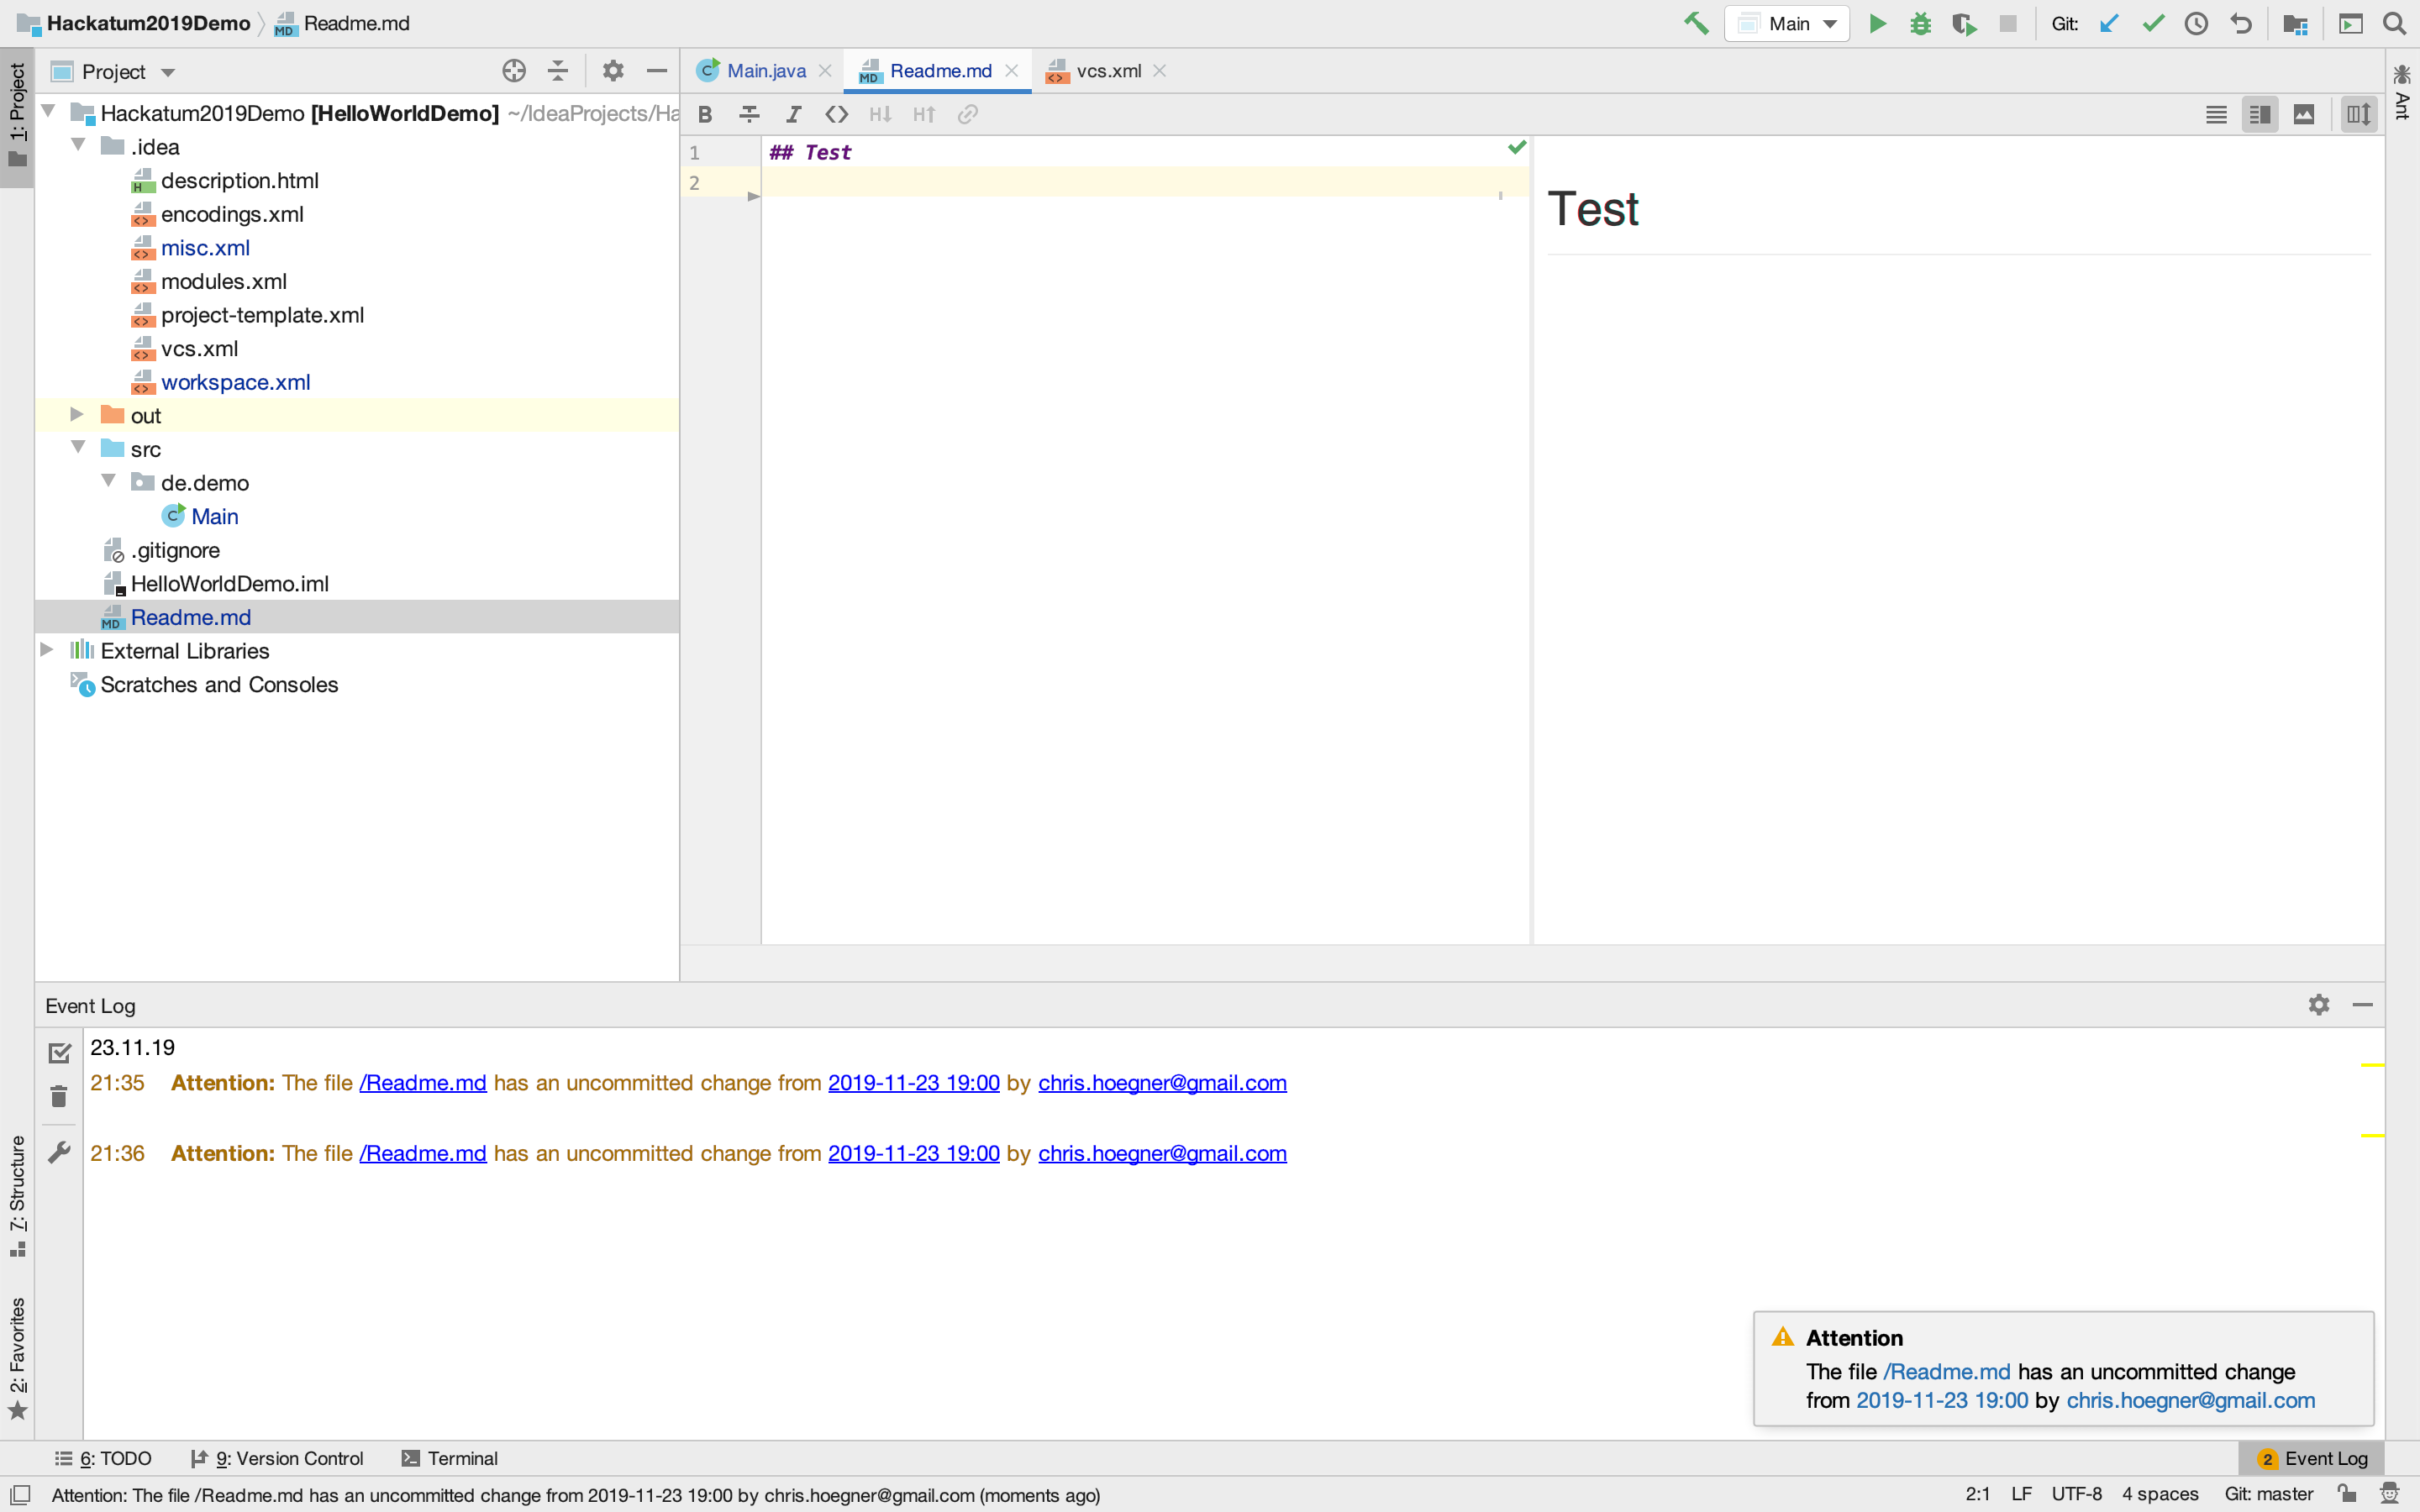Show editor only view mode
The width and height of the screenshot is (2420, 1512).
tap(2216, 114)
